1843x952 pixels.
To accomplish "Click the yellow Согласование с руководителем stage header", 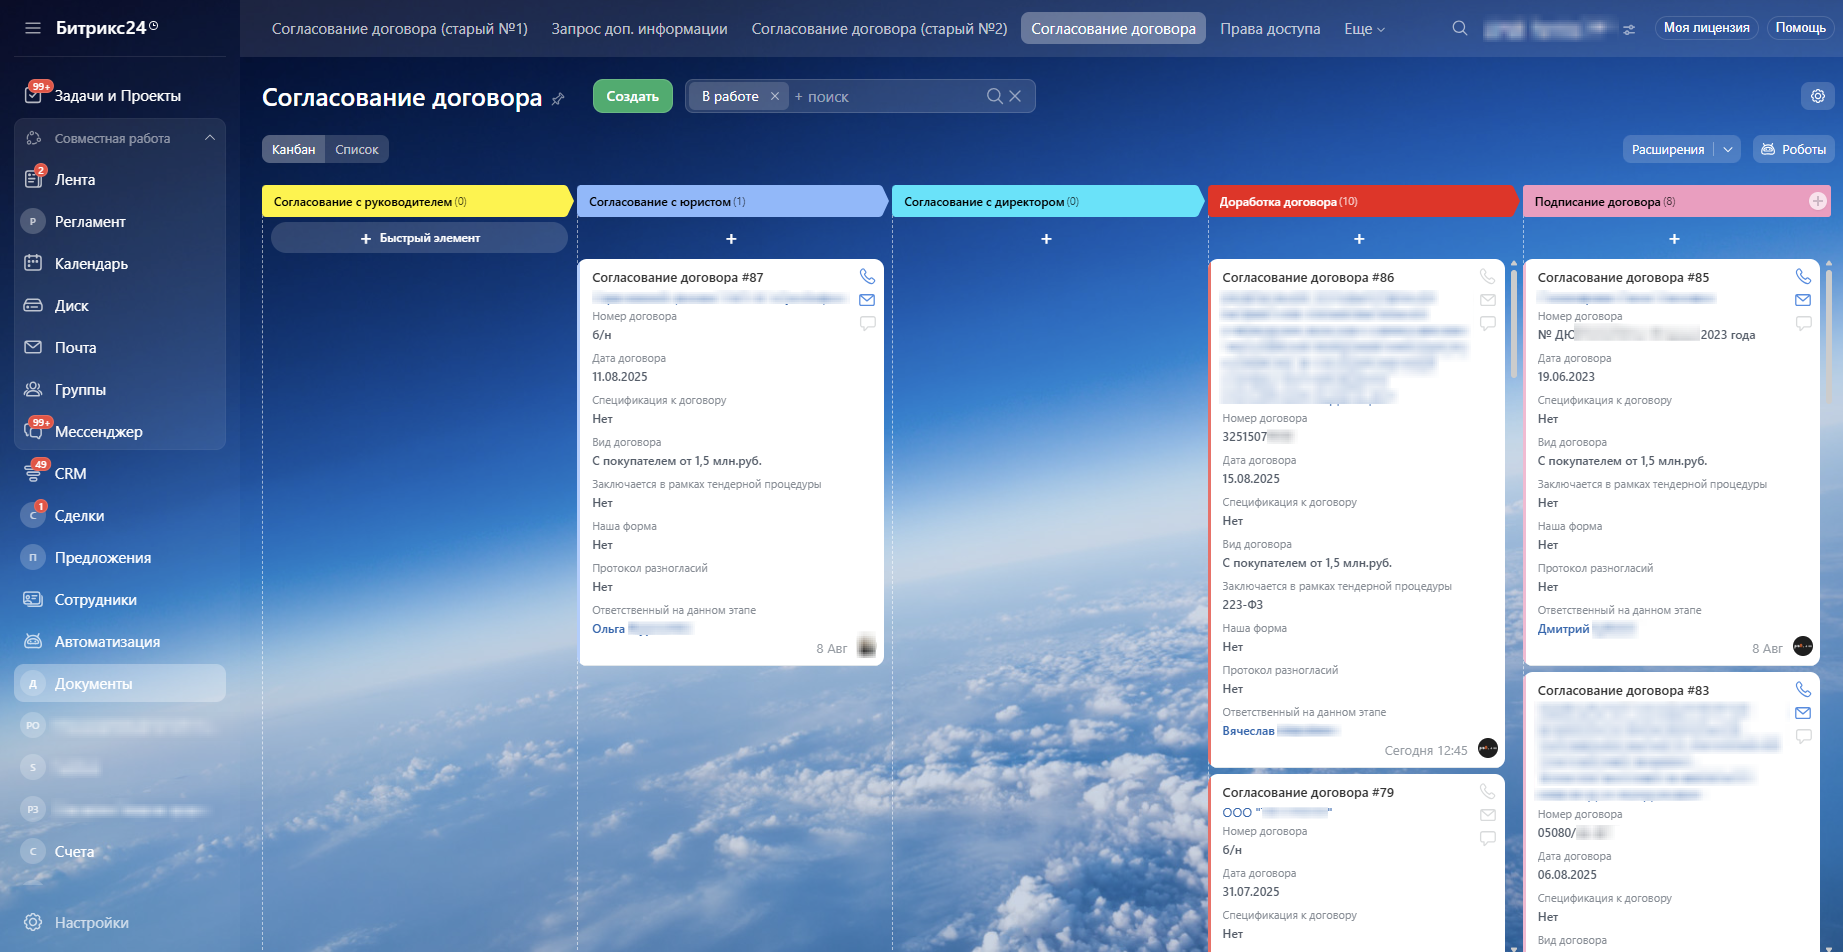I will pos(416,201).
